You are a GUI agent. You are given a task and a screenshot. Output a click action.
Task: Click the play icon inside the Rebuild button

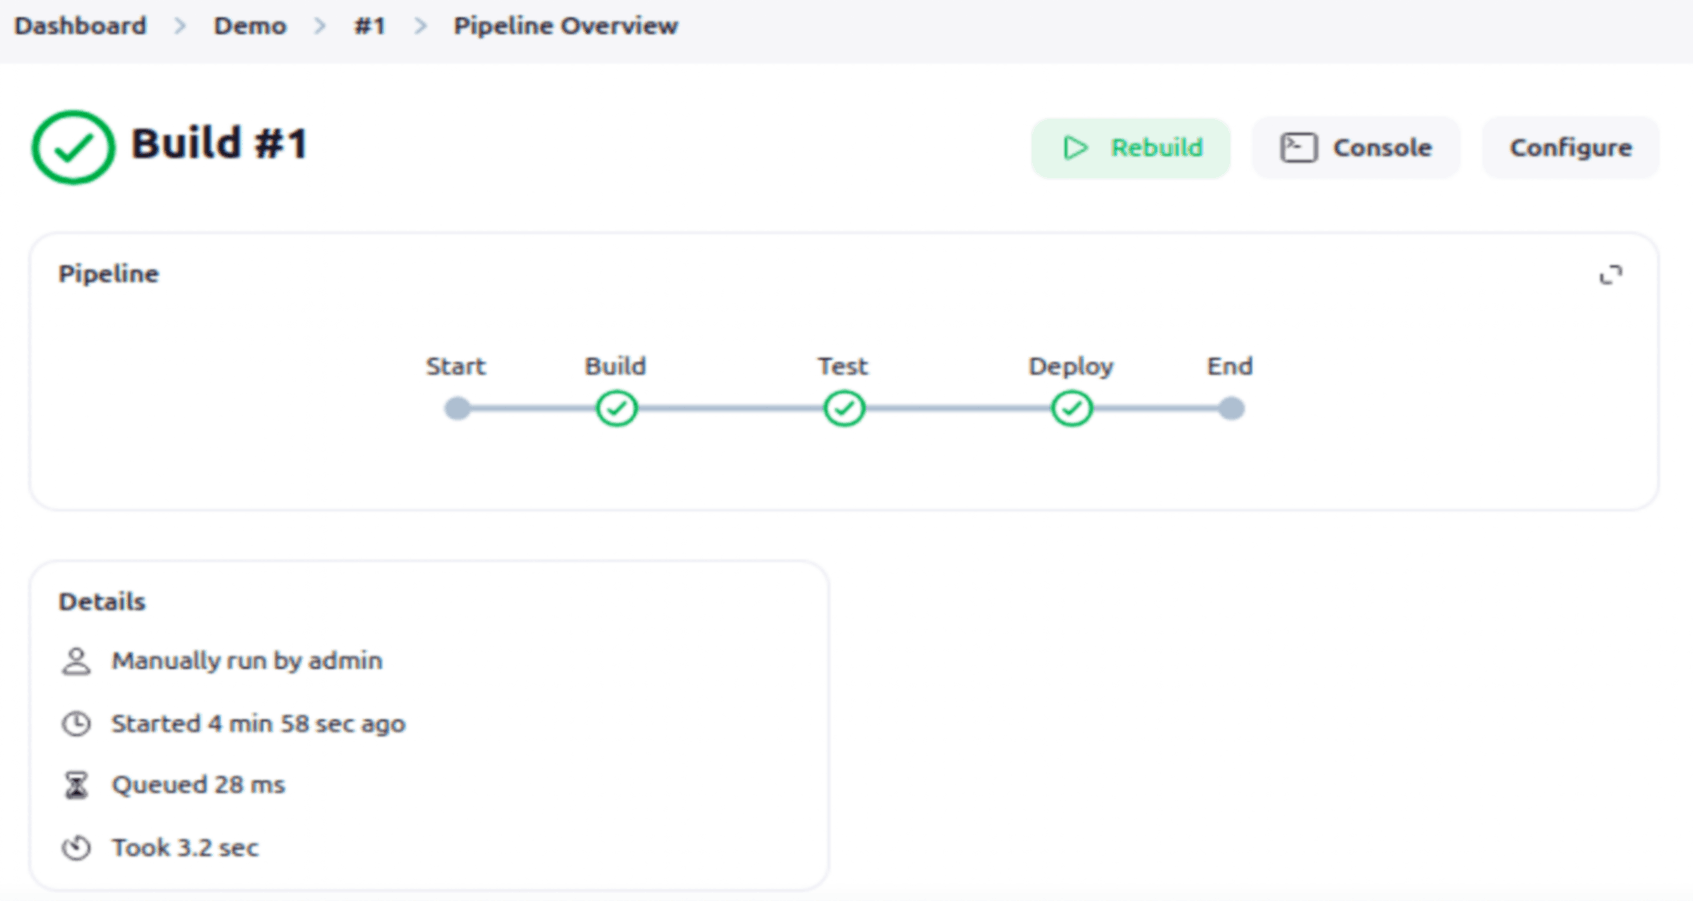(x=1075, y=147)
